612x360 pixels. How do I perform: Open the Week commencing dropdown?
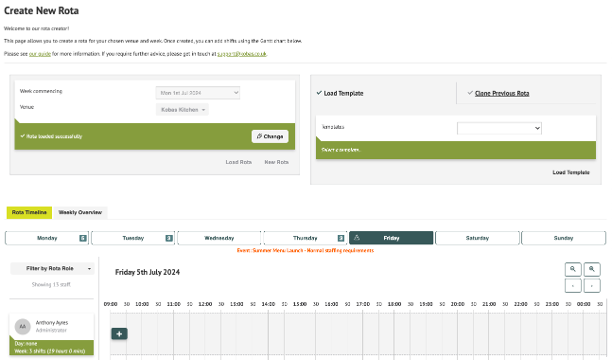point(197,93)
